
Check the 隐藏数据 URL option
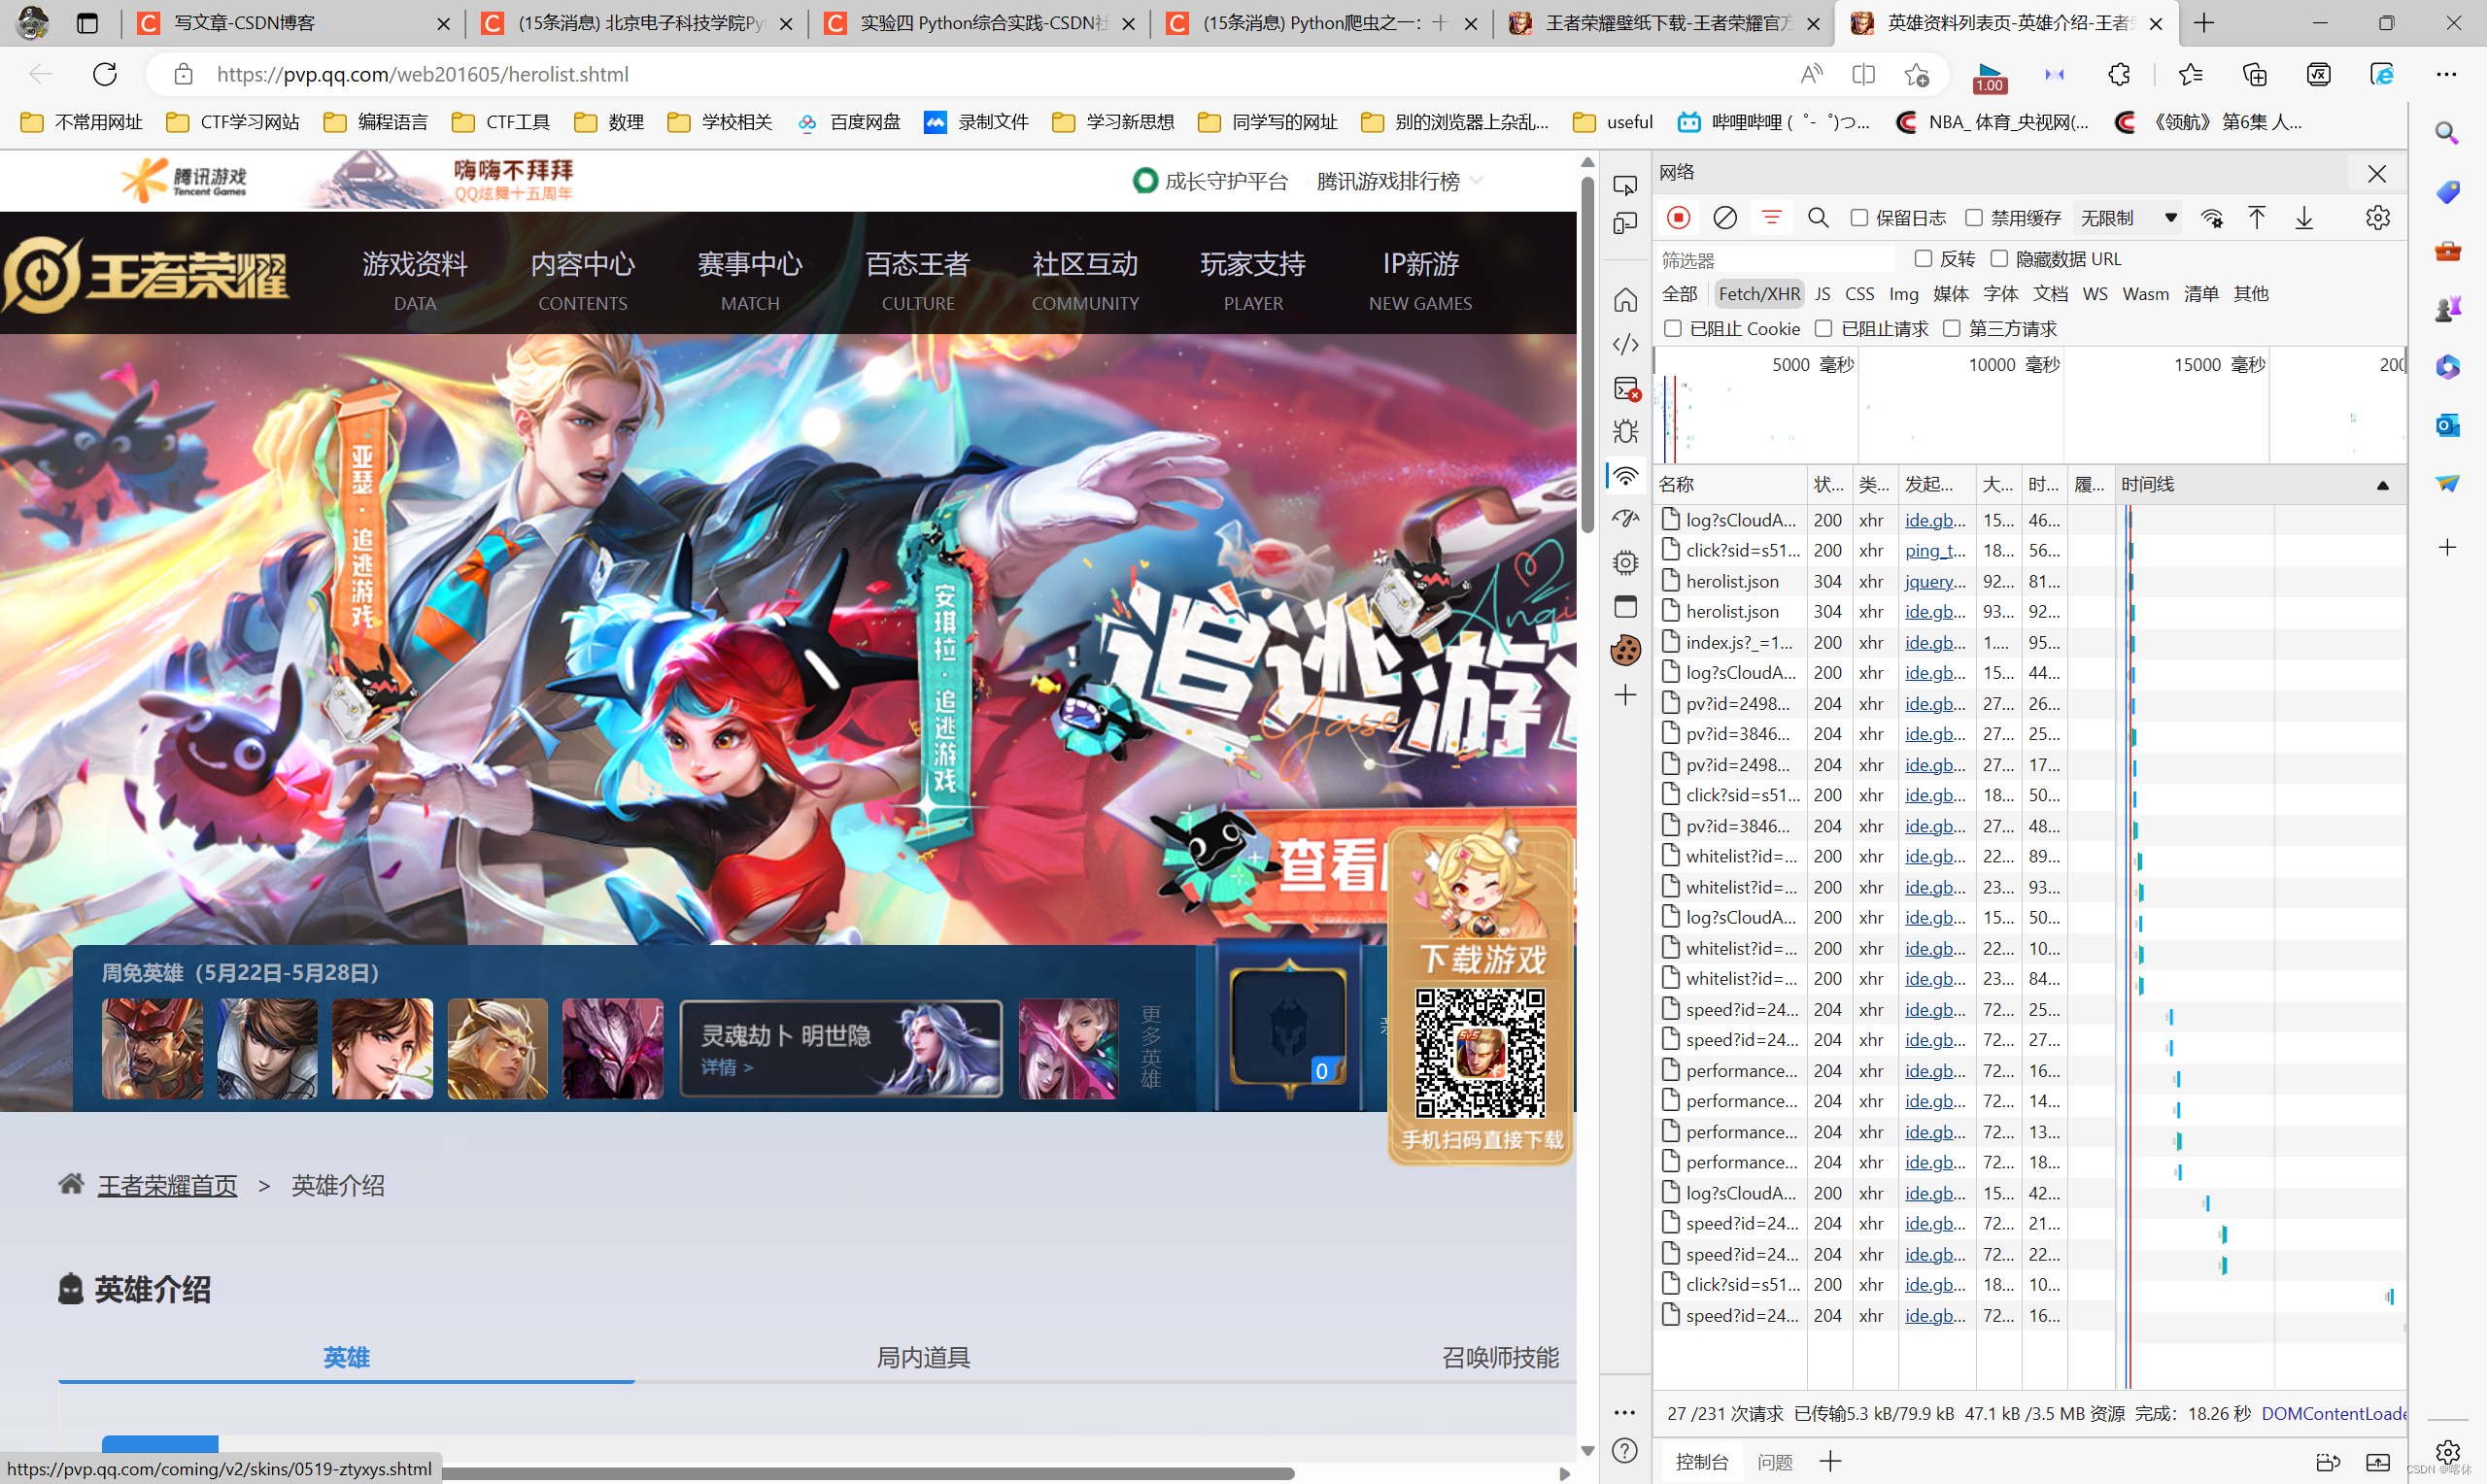click(x=1999, y=258)
